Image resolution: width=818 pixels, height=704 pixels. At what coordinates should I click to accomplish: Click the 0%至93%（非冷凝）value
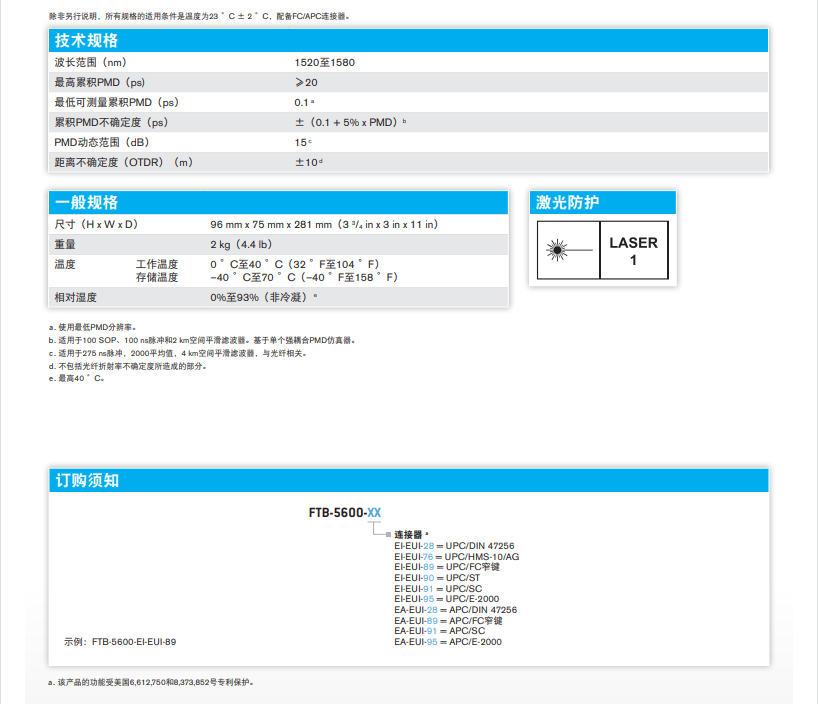[263, 297]
